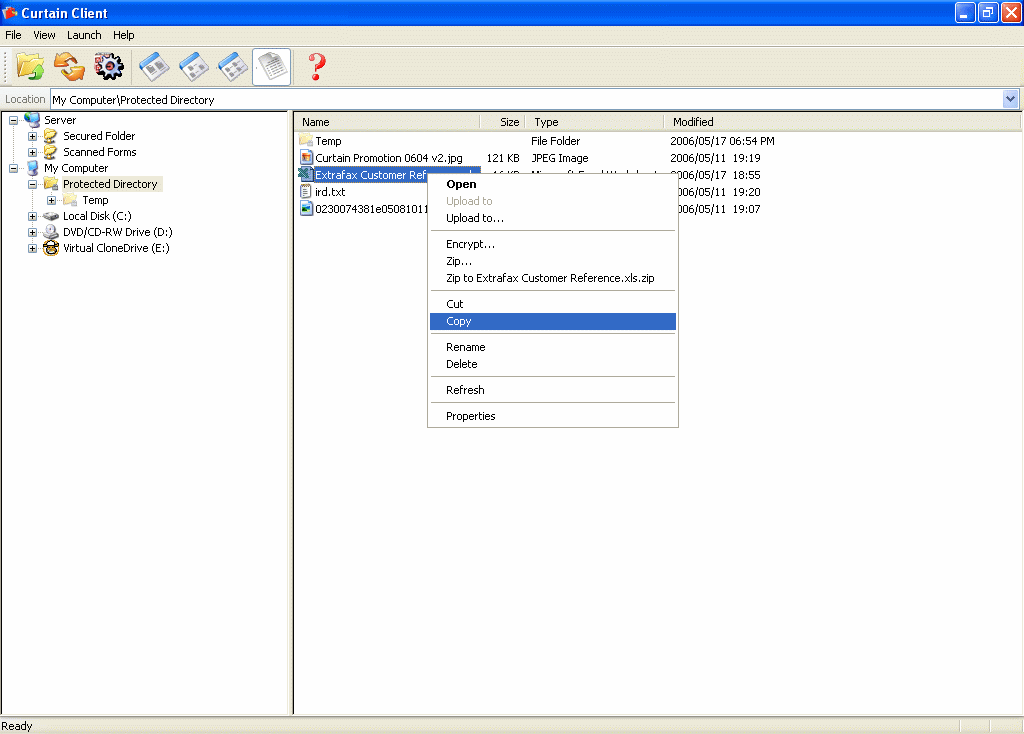Screen dimensions: 1024x734
Task: Click the Name column header
Action: [316, 122]
